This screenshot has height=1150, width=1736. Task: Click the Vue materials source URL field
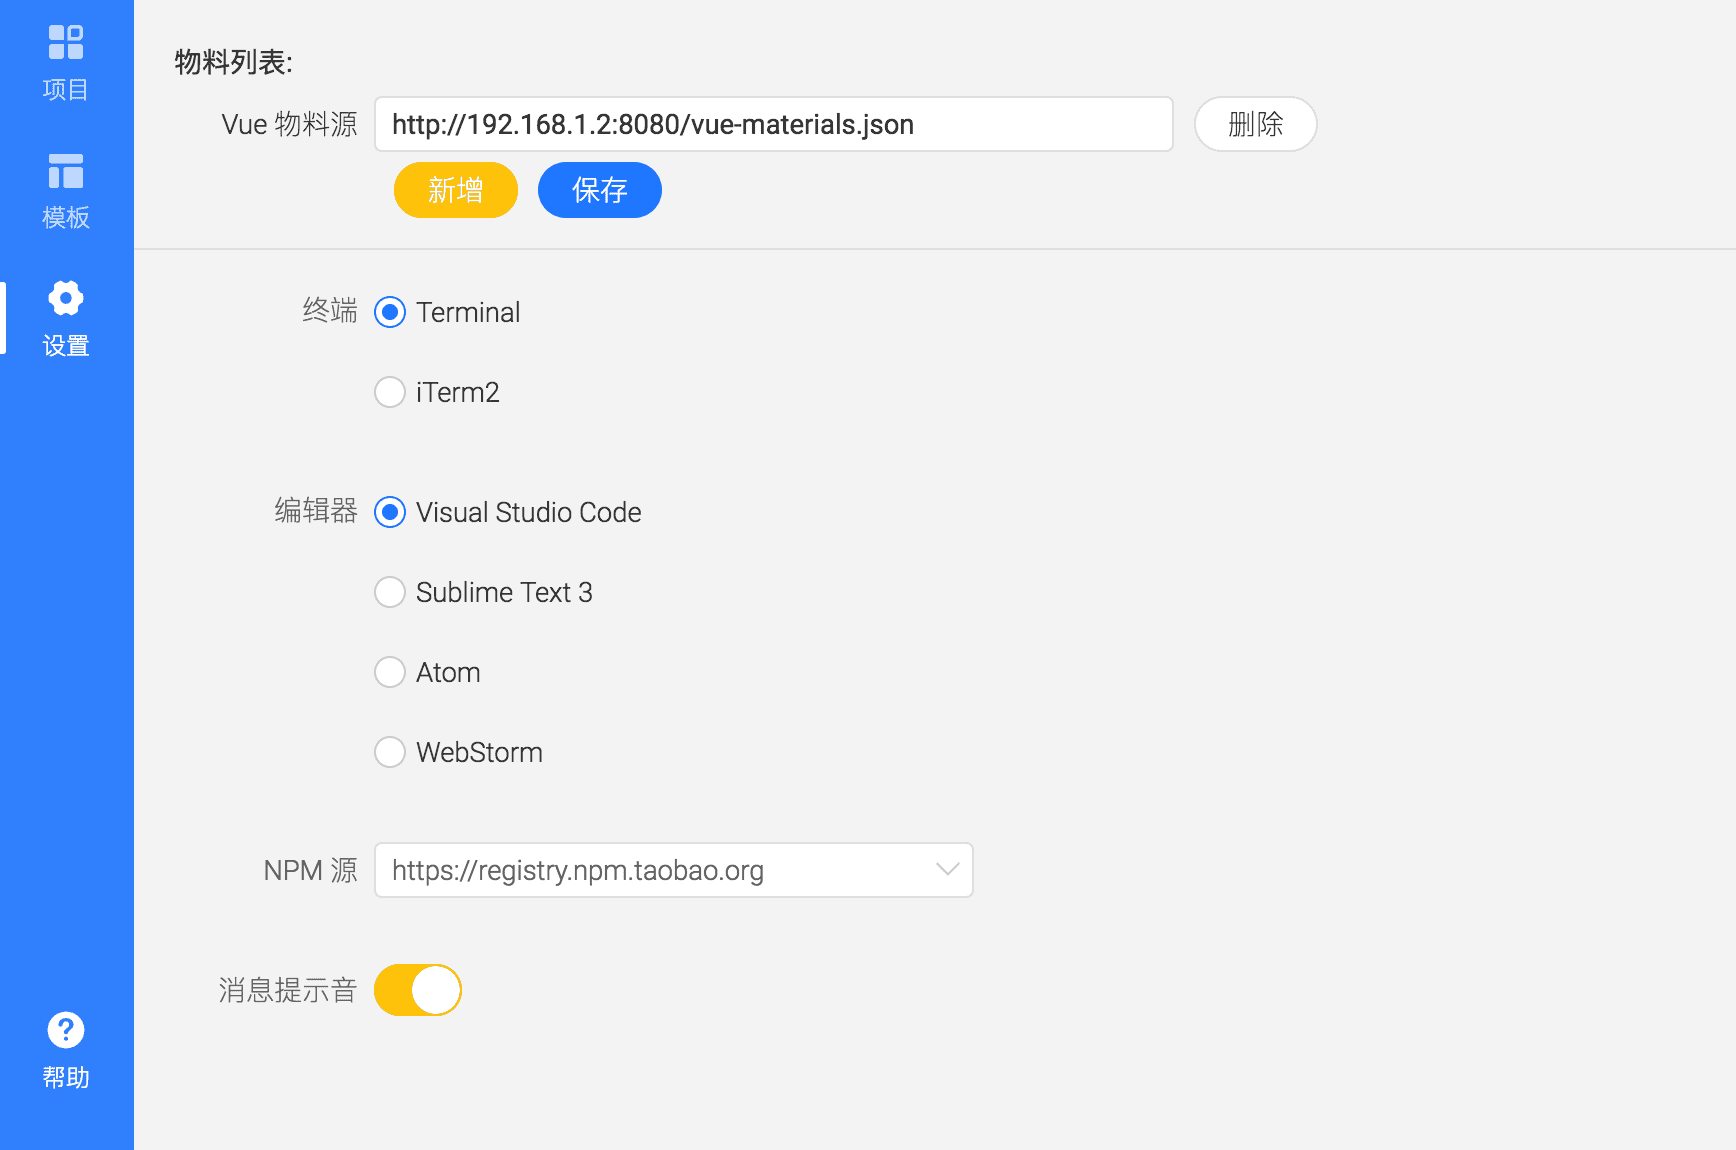773,124
